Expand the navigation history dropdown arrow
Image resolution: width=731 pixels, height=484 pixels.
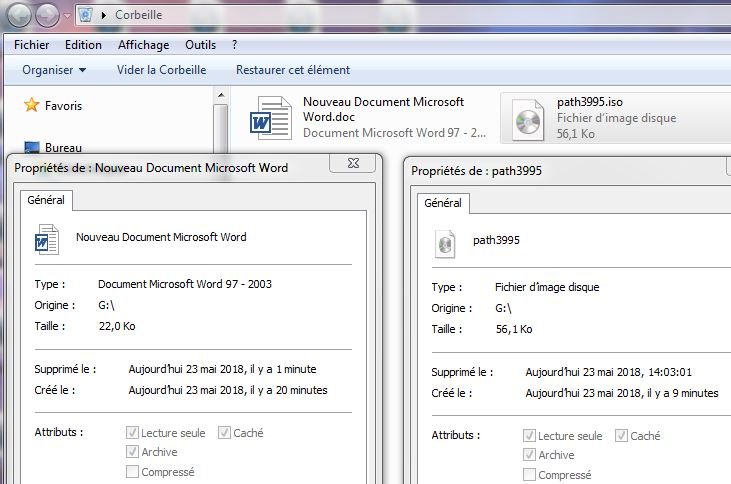pyautogui.click(x=65, y=16)
